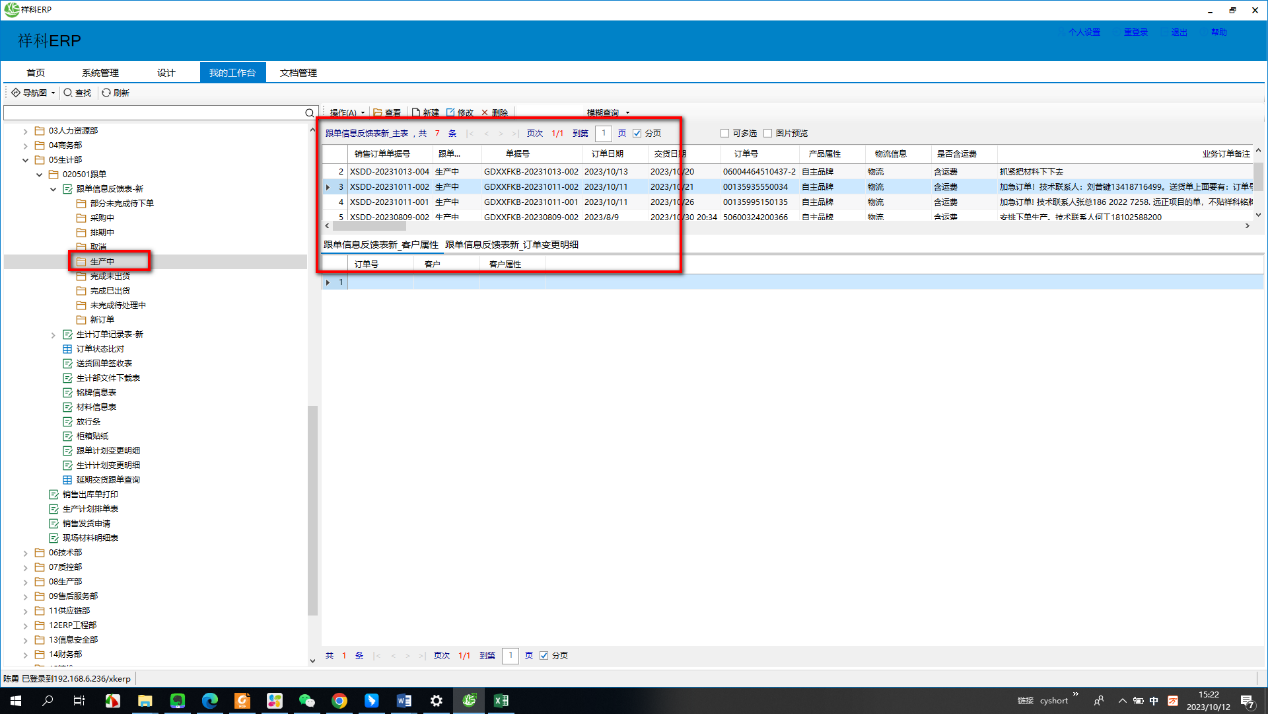Open Microsoft Edge from the taskbar
This screenshot has height=714, width=1268.
pos(210,701)
